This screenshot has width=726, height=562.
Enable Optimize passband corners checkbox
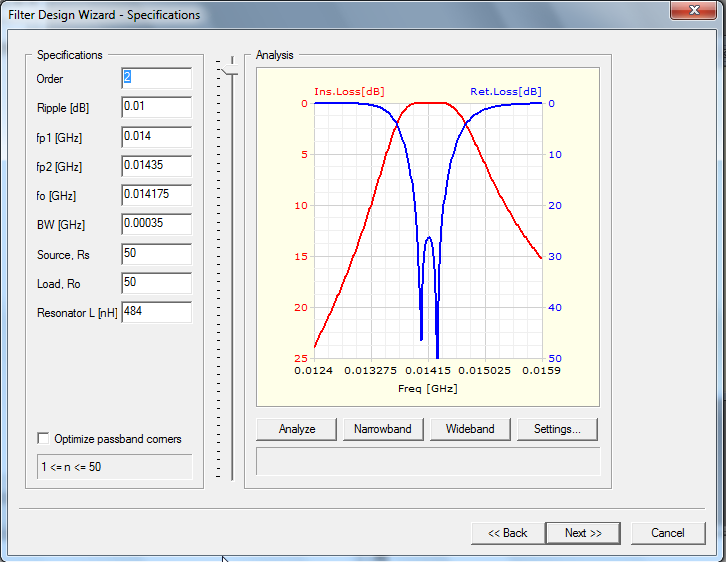tap(43, 439)
